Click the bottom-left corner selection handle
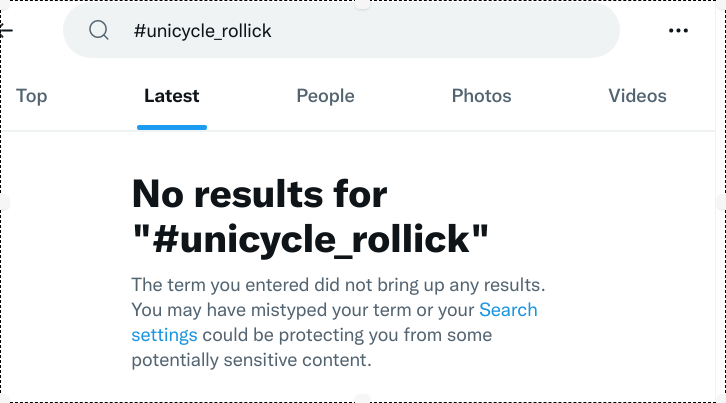 click(x=4, y=399)
